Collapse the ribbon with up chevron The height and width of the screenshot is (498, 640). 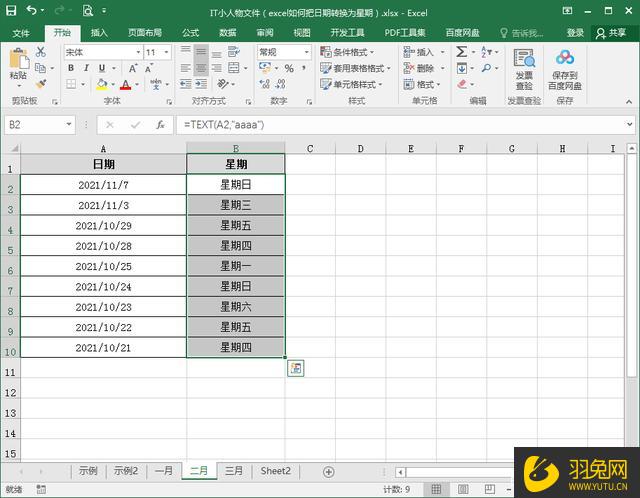pos(629,101)
